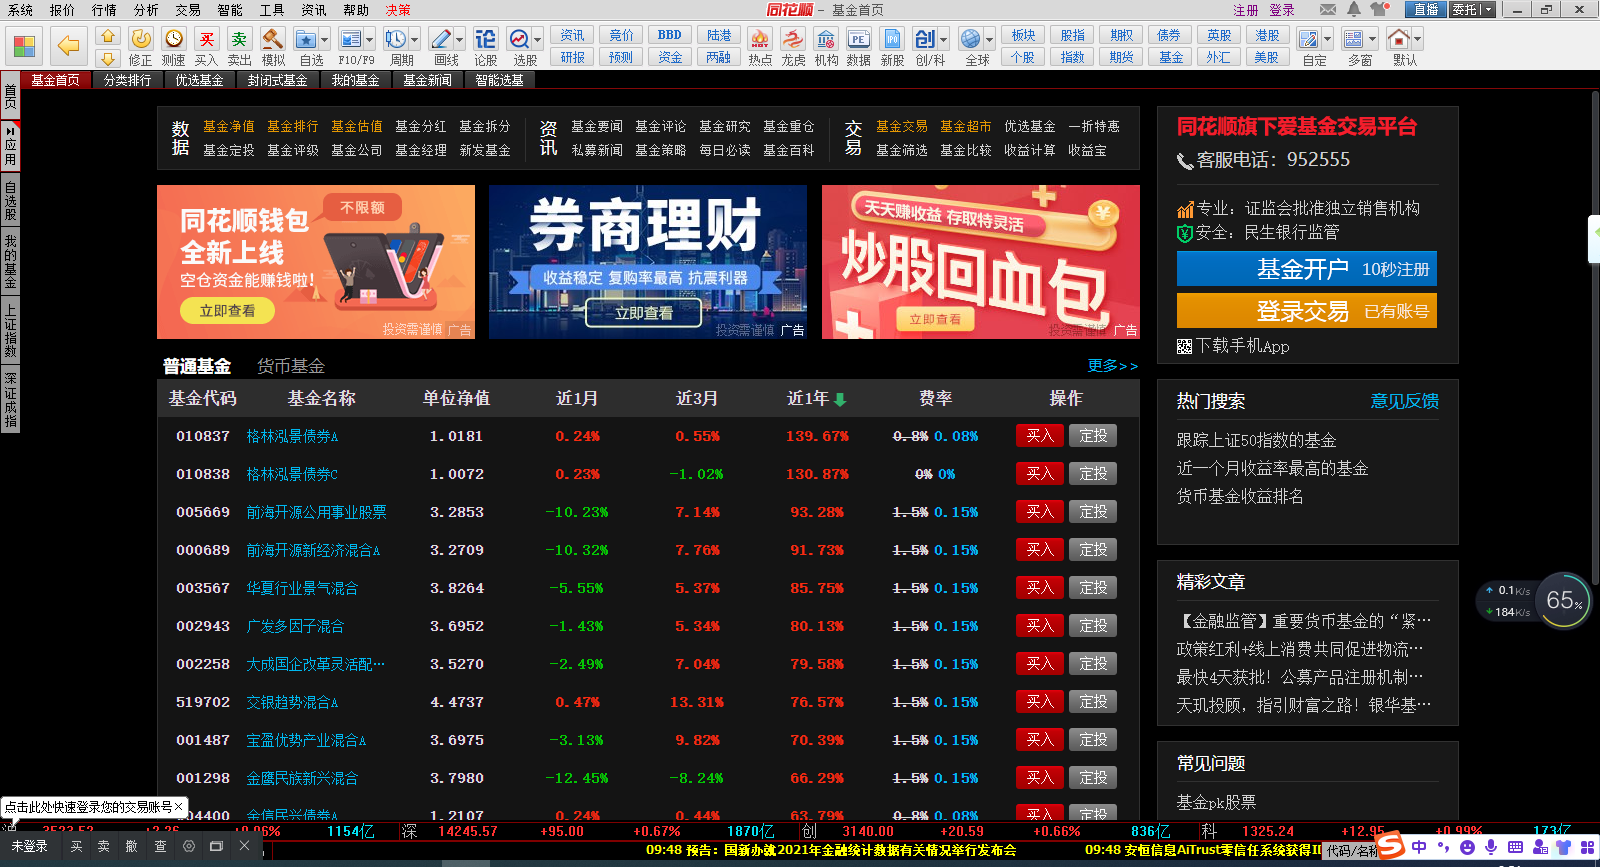The image size is (1600, 867).
Task: Select the 货币基金 tab
Action: pyautogui.click(x=291, y=366)
